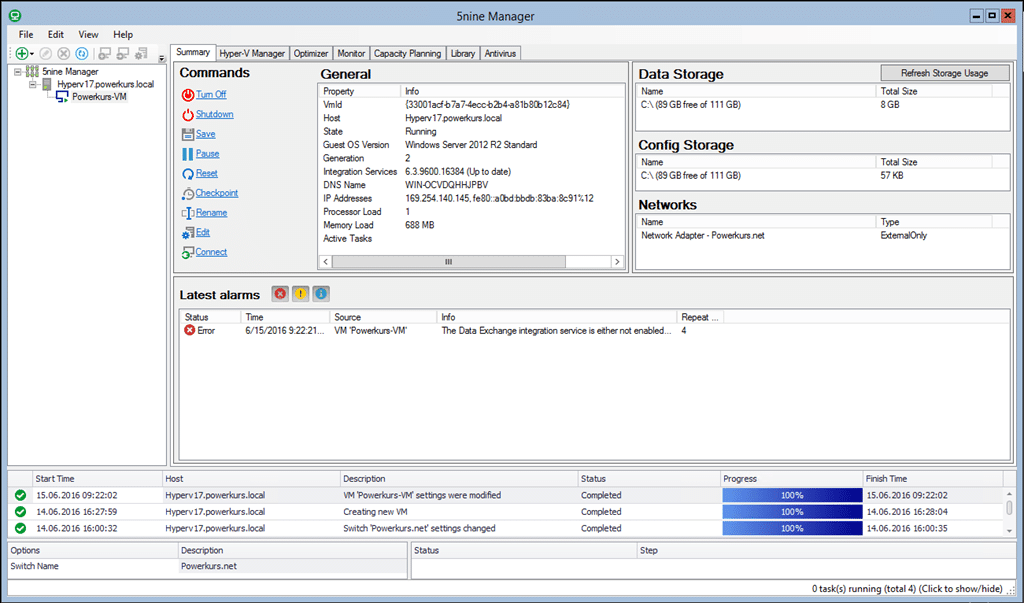Click green check icon for Switch 'Powerkurs.net' task

pos(20,529)
